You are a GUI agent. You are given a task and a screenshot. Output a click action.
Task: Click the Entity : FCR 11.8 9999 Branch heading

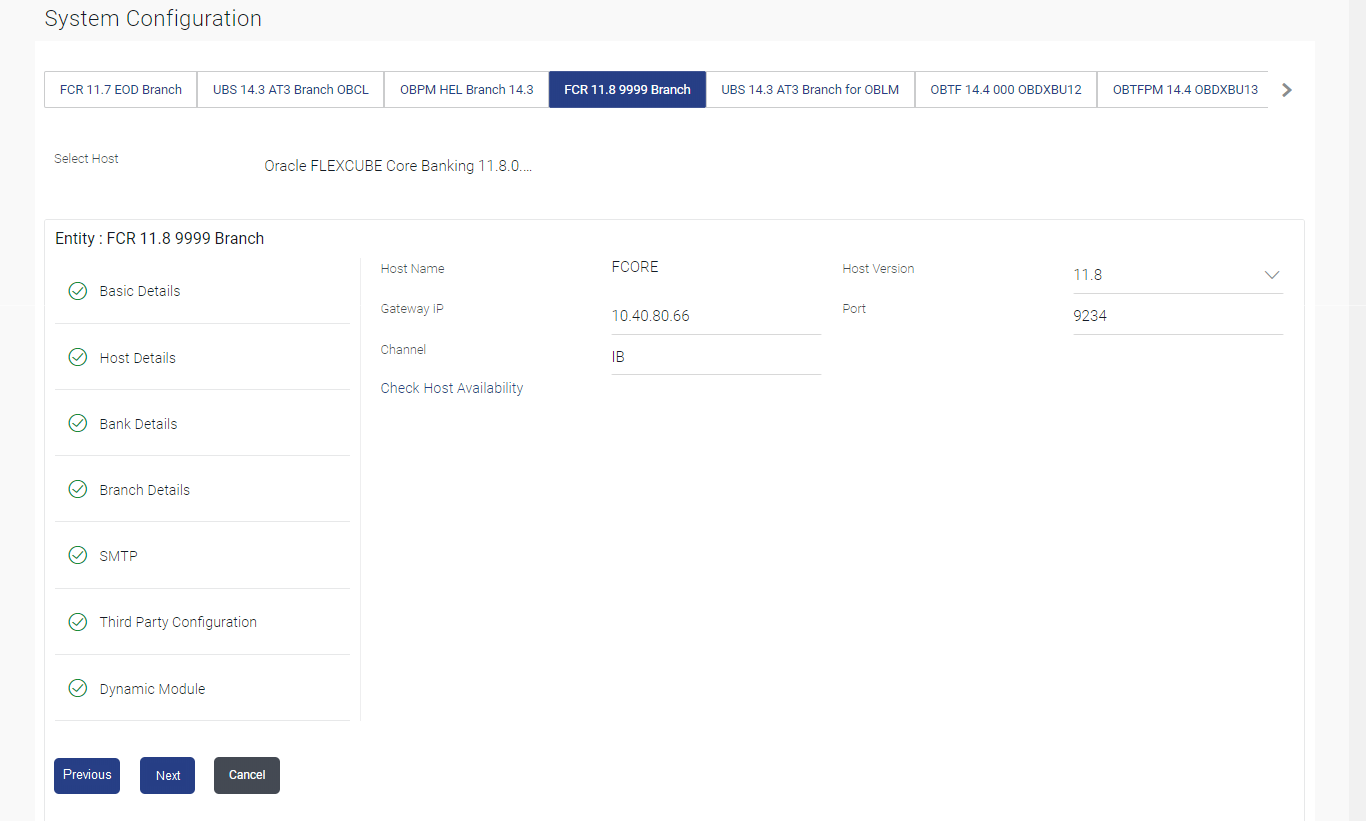pyautogui.click(x=160, y=238)
